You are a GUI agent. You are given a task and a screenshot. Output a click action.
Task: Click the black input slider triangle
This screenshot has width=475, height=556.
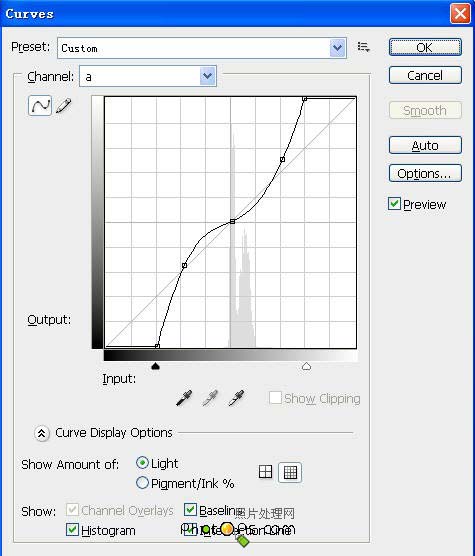[x=155, y=366]
